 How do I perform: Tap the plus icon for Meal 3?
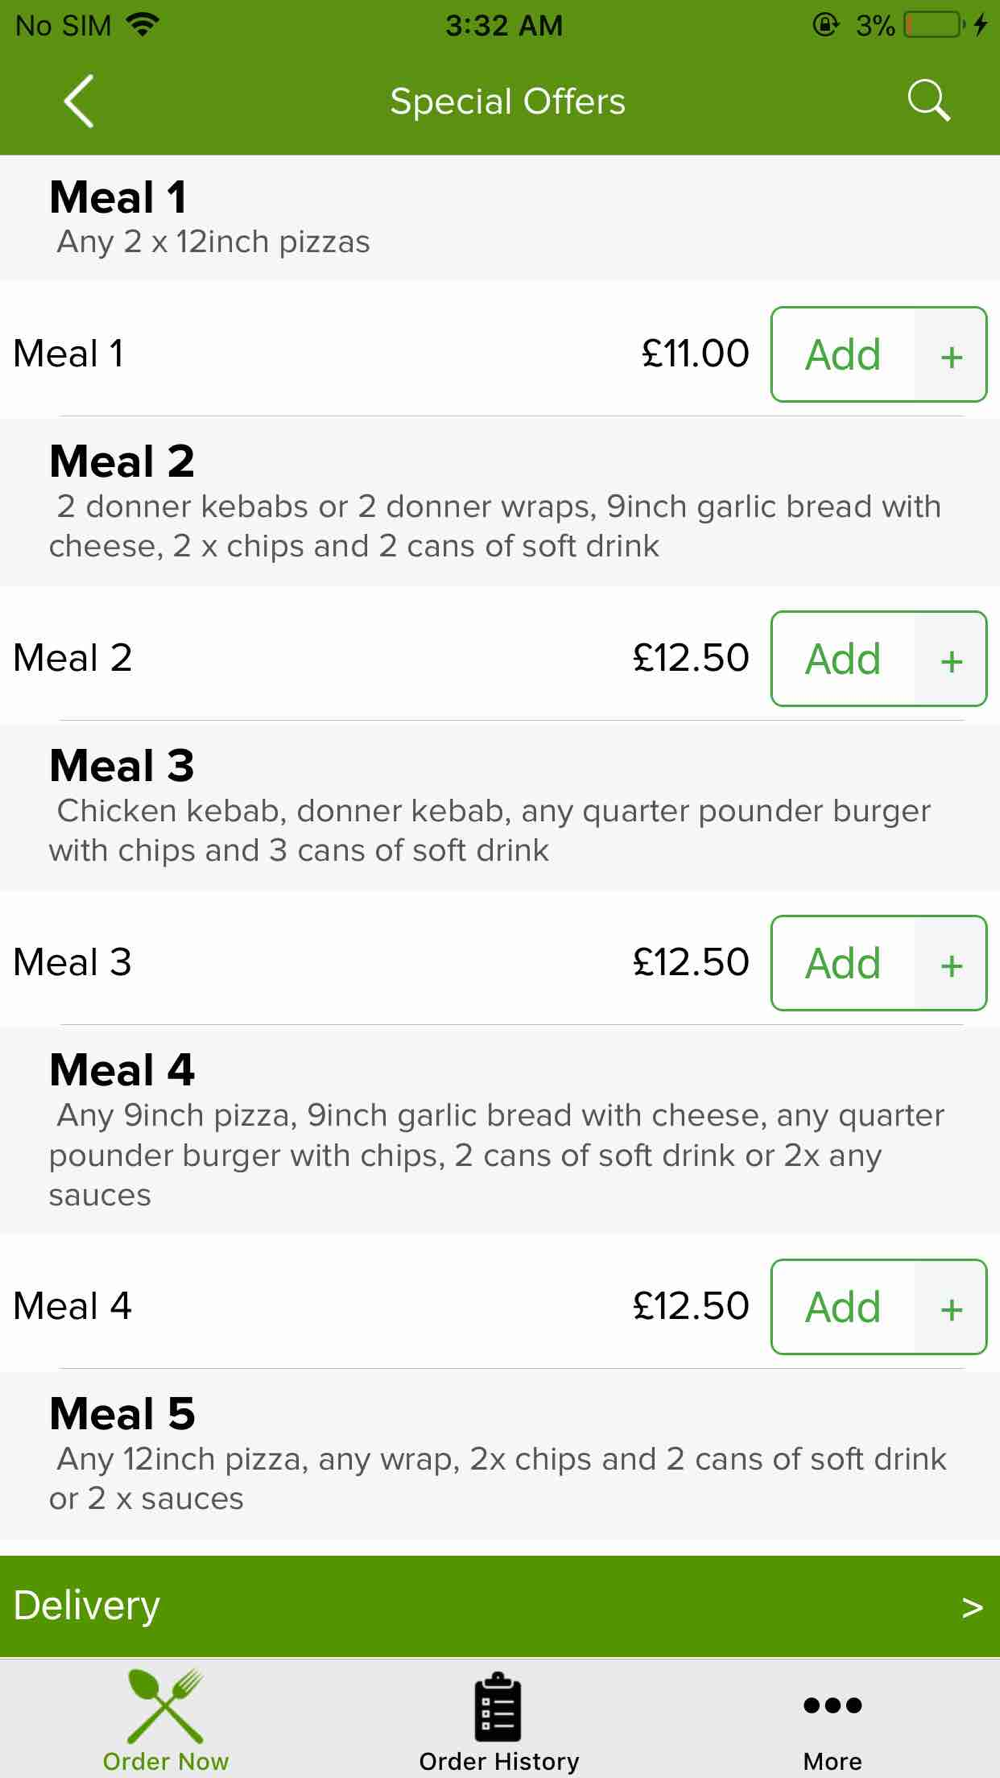[x=951, y=963]
